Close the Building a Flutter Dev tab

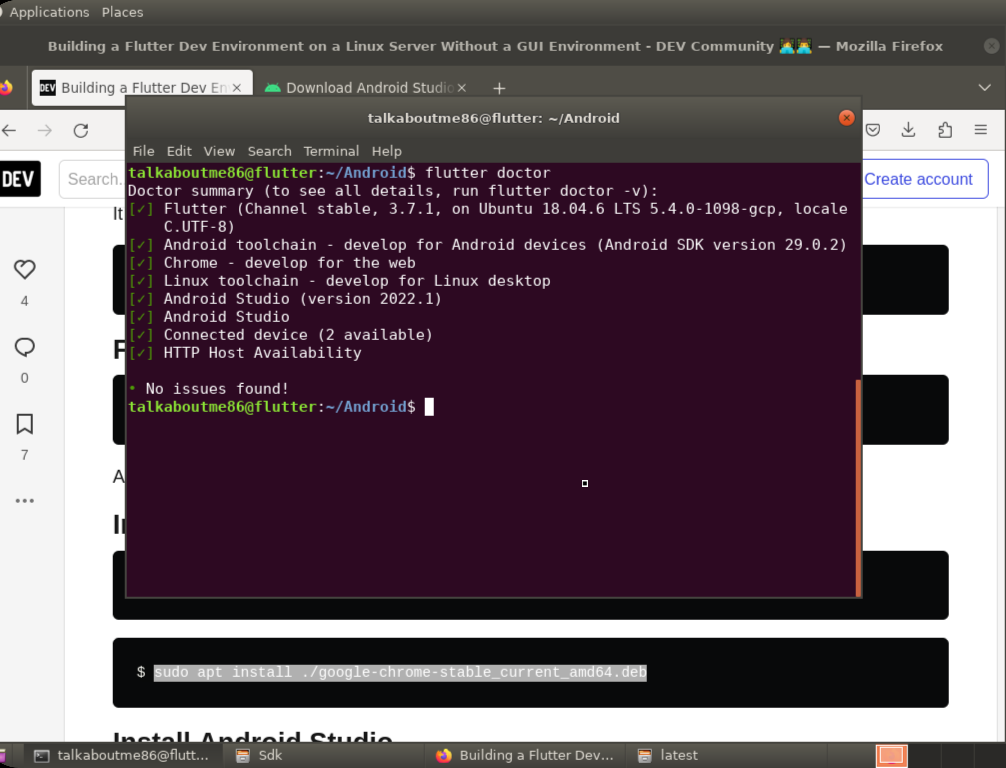click(x=237, y=88)
